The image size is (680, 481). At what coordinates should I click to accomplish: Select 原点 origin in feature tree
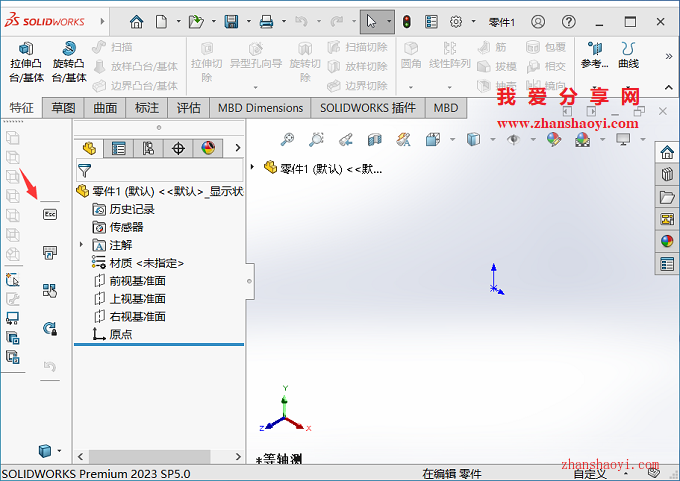click(112, 334)
